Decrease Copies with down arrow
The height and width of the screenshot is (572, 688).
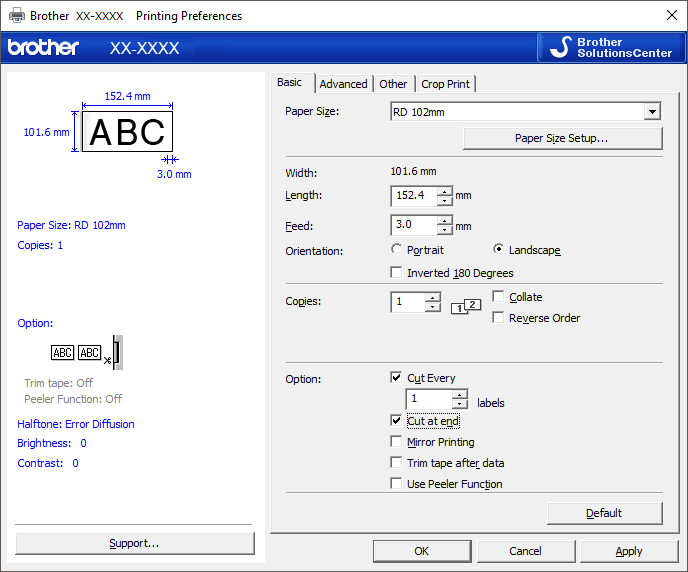tap(433, 307)
